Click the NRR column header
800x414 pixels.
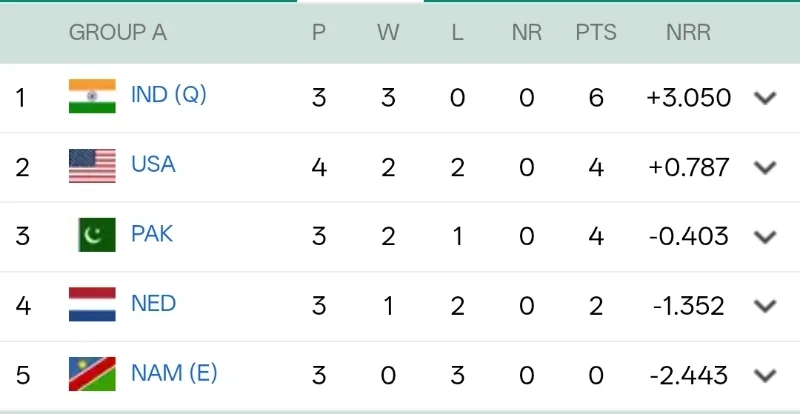(x=688, y=32)
